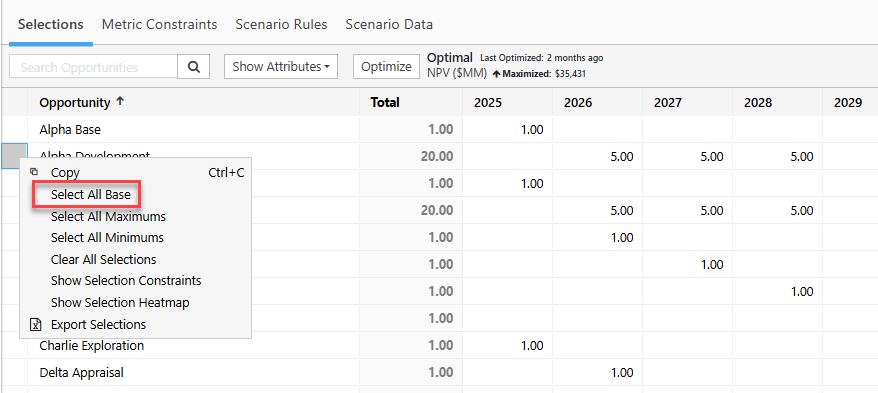878x393 pixels.
Task: Click the 2025 cell for Alpha Base
Action: point(507,129)
